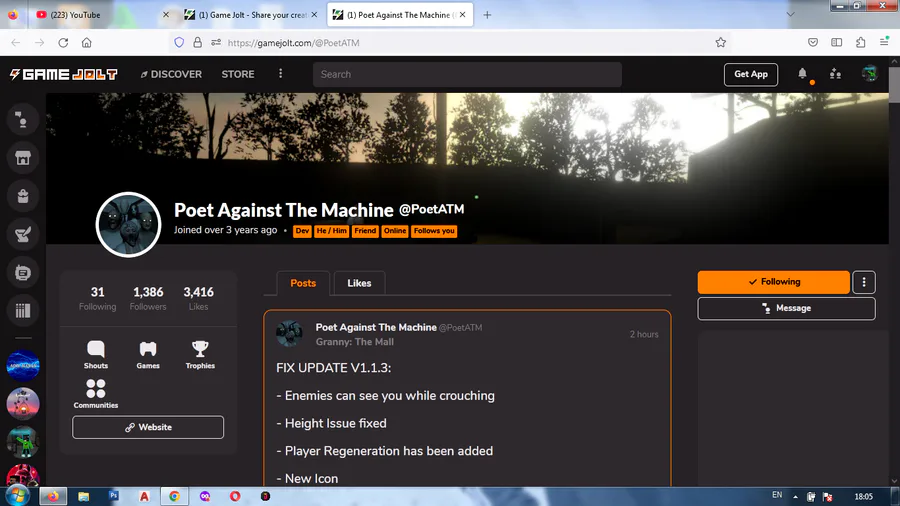The height and width of the screenshot is (506, 900).
Task: Click the Get App button
Action: (751, 74)
